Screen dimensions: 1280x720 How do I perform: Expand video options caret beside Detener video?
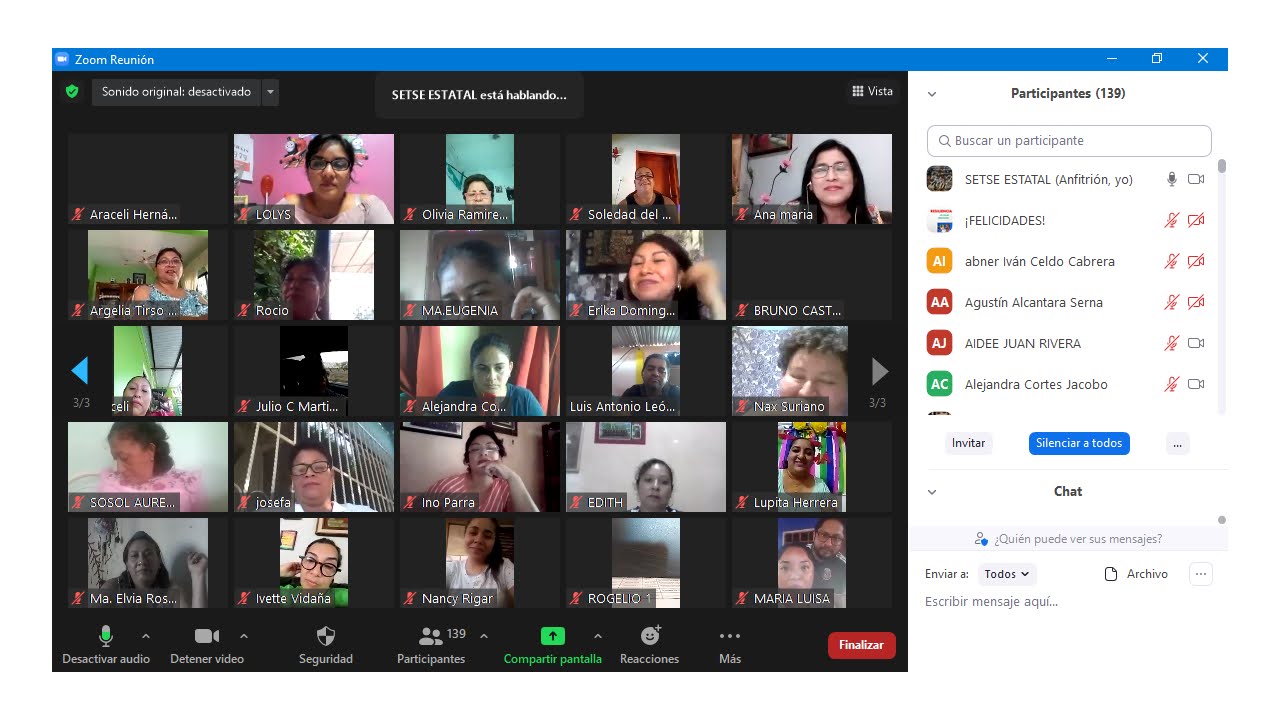point(244,636)
